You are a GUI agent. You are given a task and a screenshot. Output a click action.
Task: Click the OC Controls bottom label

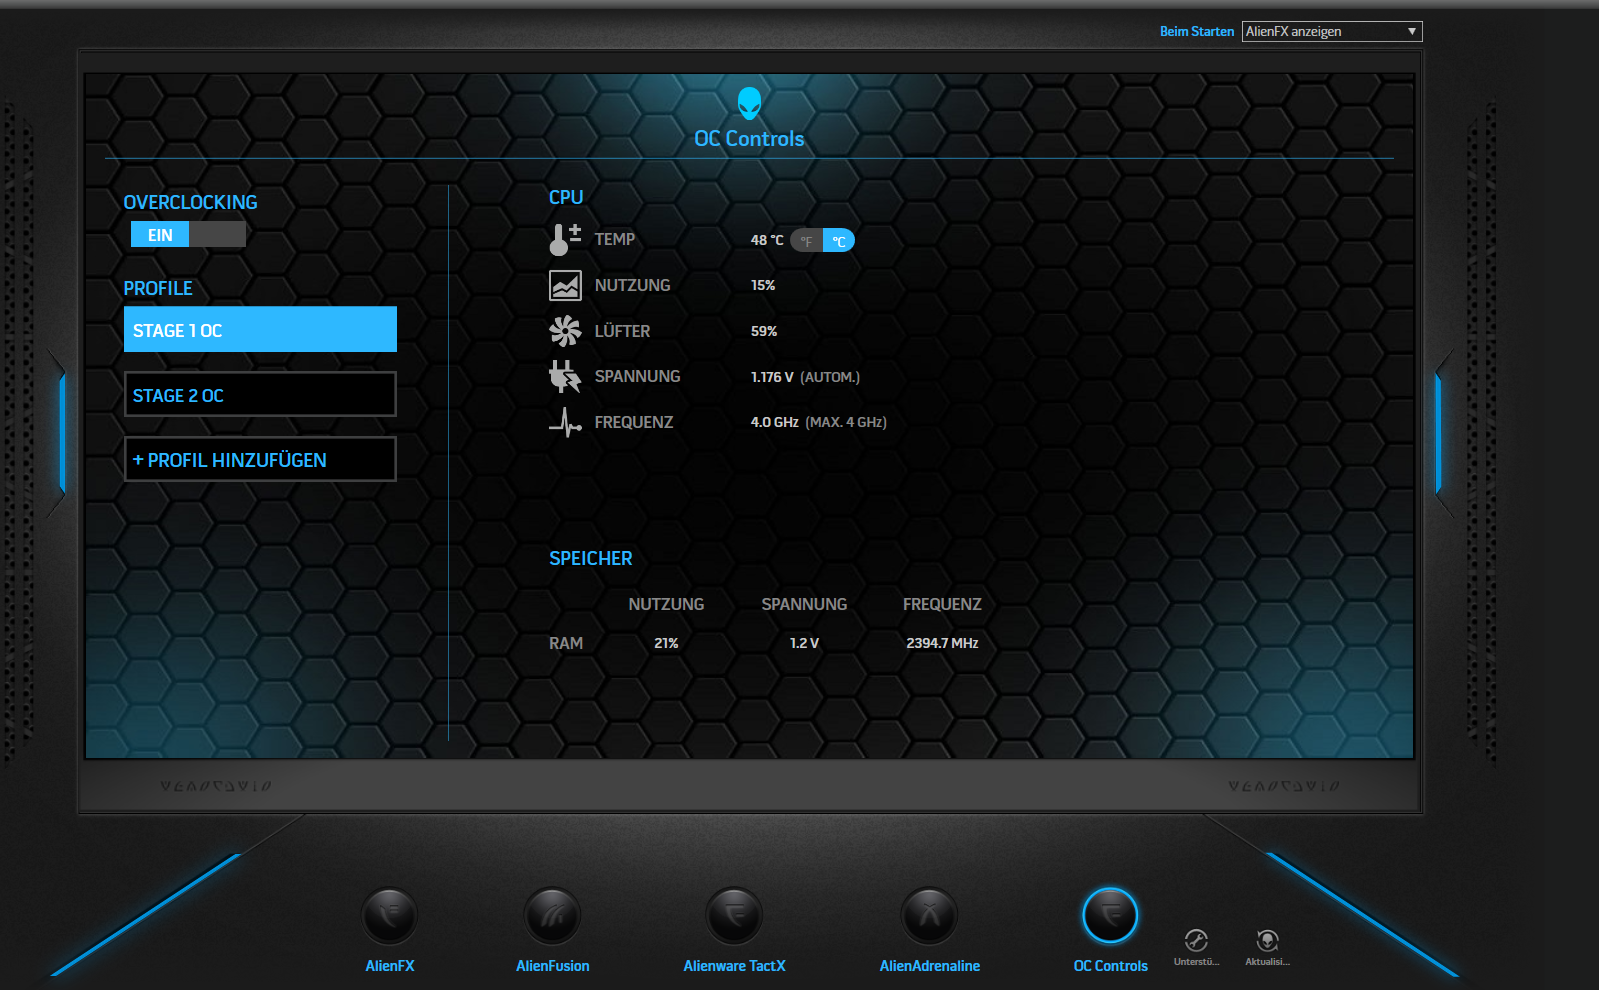[x=1110, y=966]
